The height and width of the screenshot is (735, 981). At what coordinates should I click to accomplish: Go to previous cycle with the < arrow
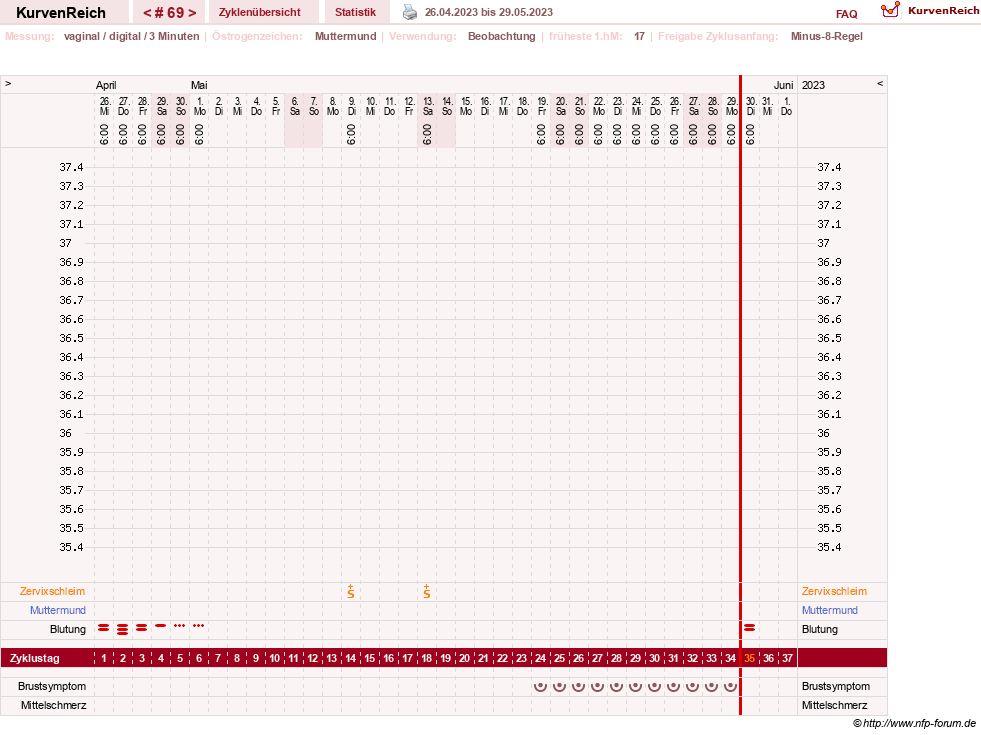click(147, 13)
